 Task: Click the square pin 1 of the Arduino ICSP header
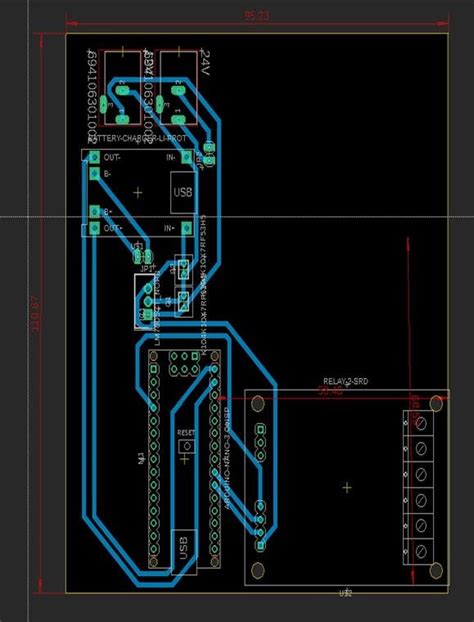click(194, 356)
